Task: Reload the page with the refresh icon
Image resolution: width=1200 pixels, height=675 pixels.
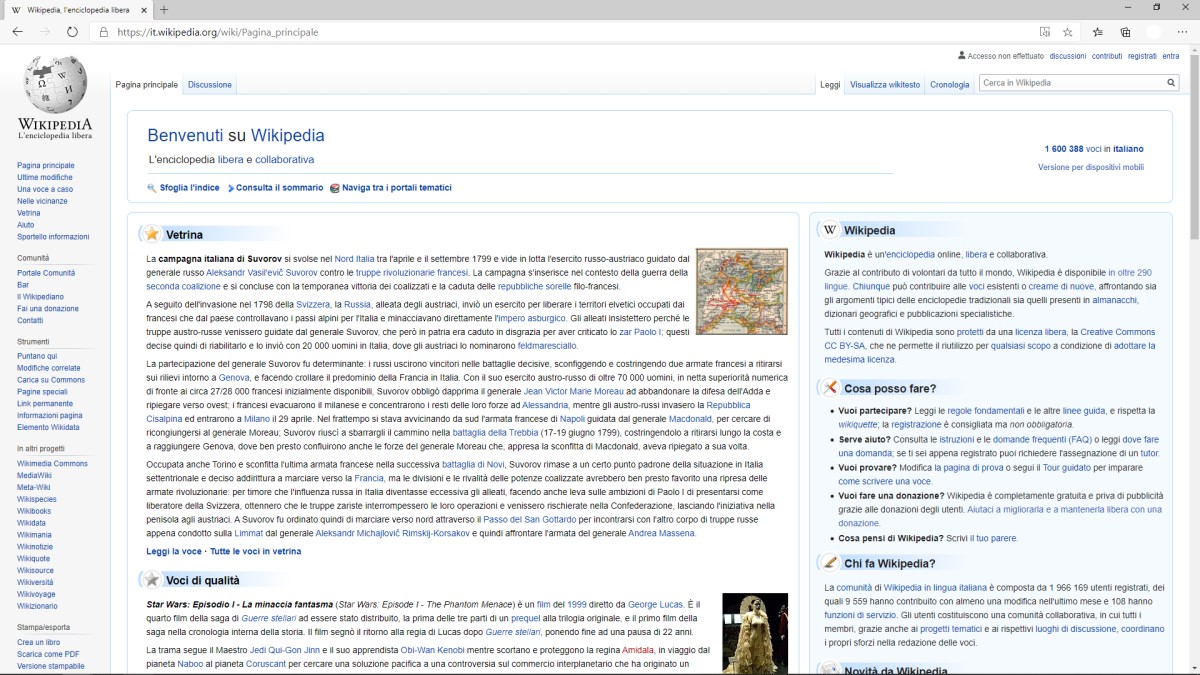Action: pyautogui.click(x=72, y=32)
